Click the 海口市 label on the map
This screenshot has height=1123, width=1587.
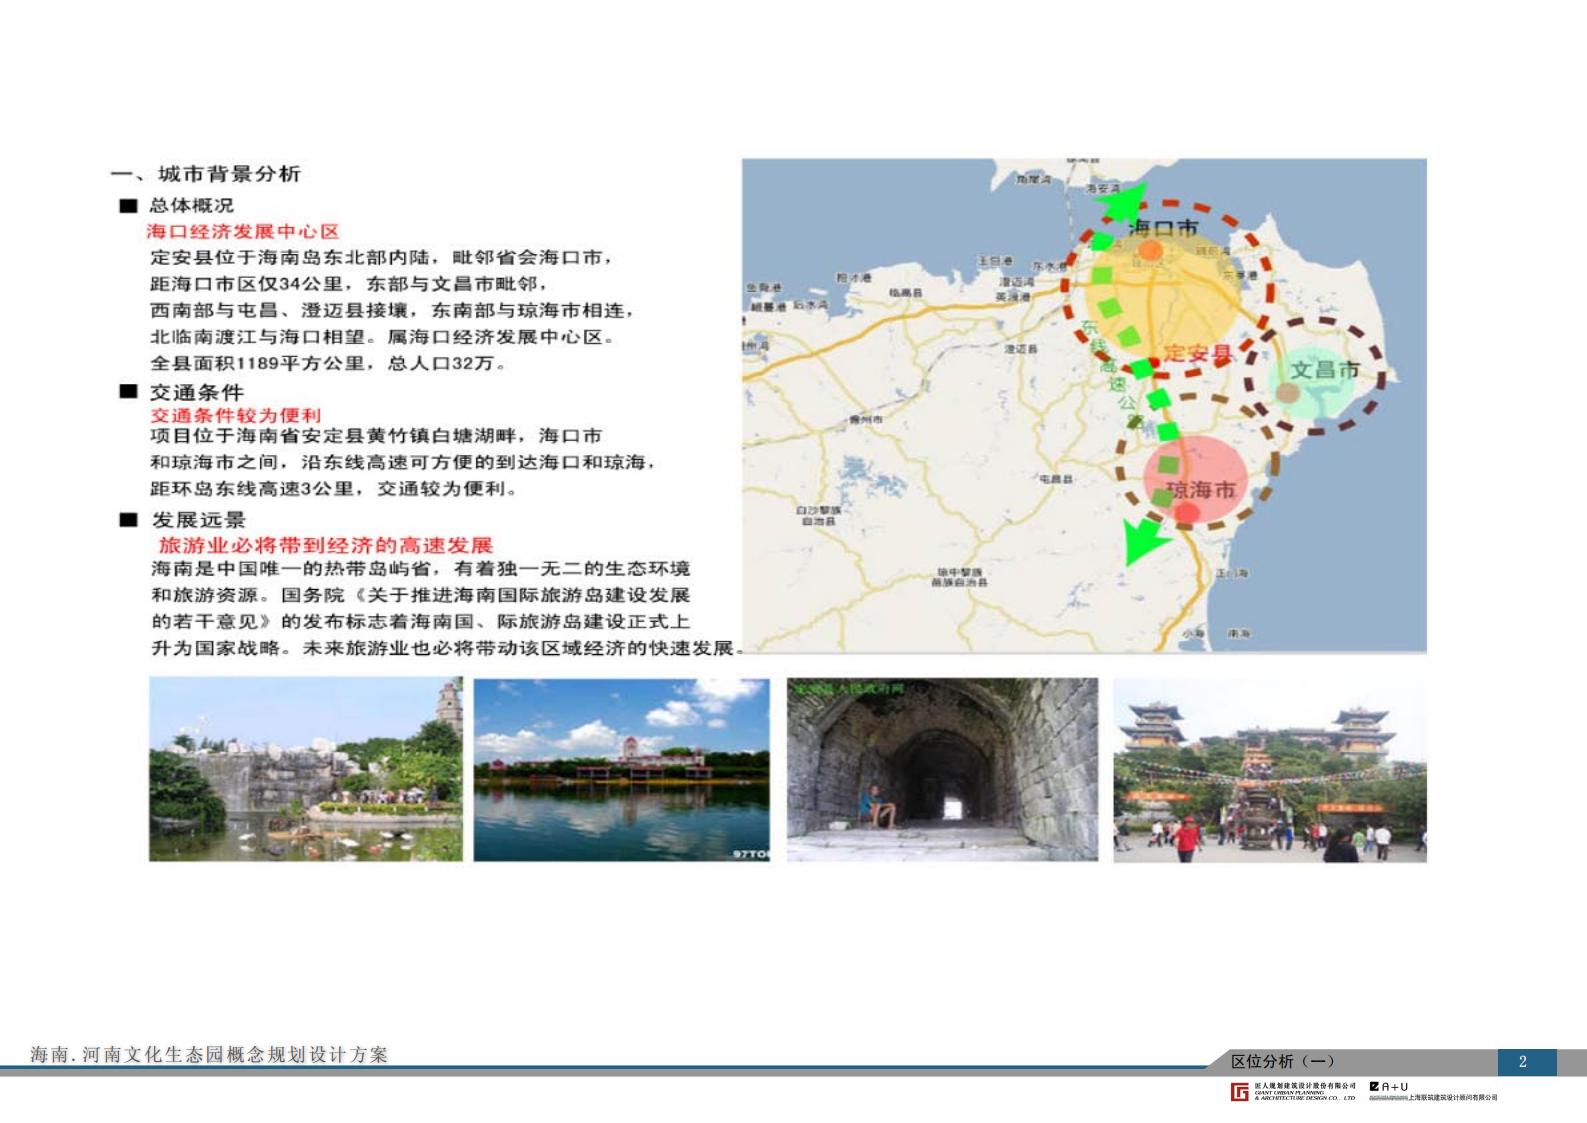pos(1162,228)
